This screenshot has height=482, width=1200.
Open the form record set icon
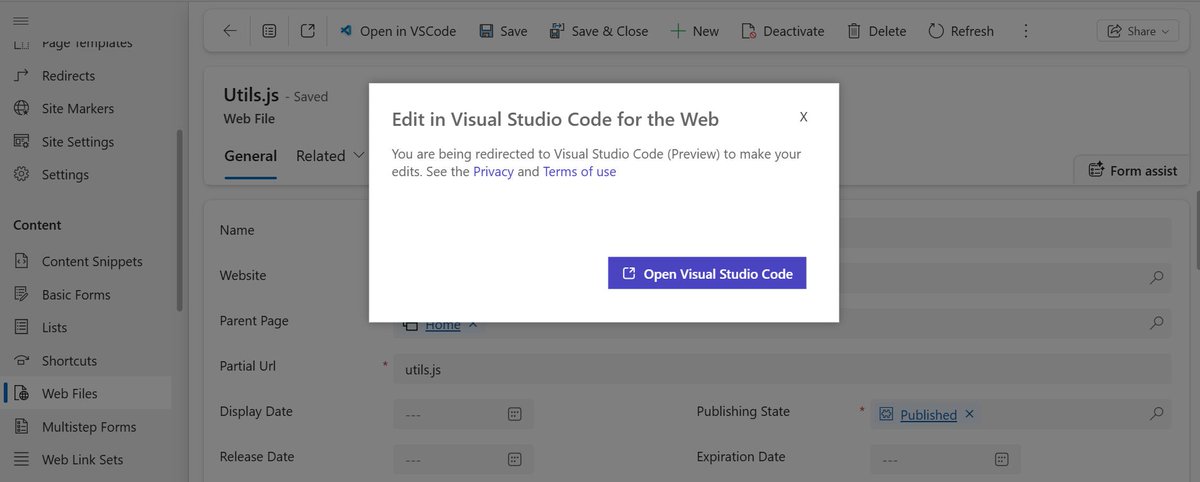pos(269,31)
